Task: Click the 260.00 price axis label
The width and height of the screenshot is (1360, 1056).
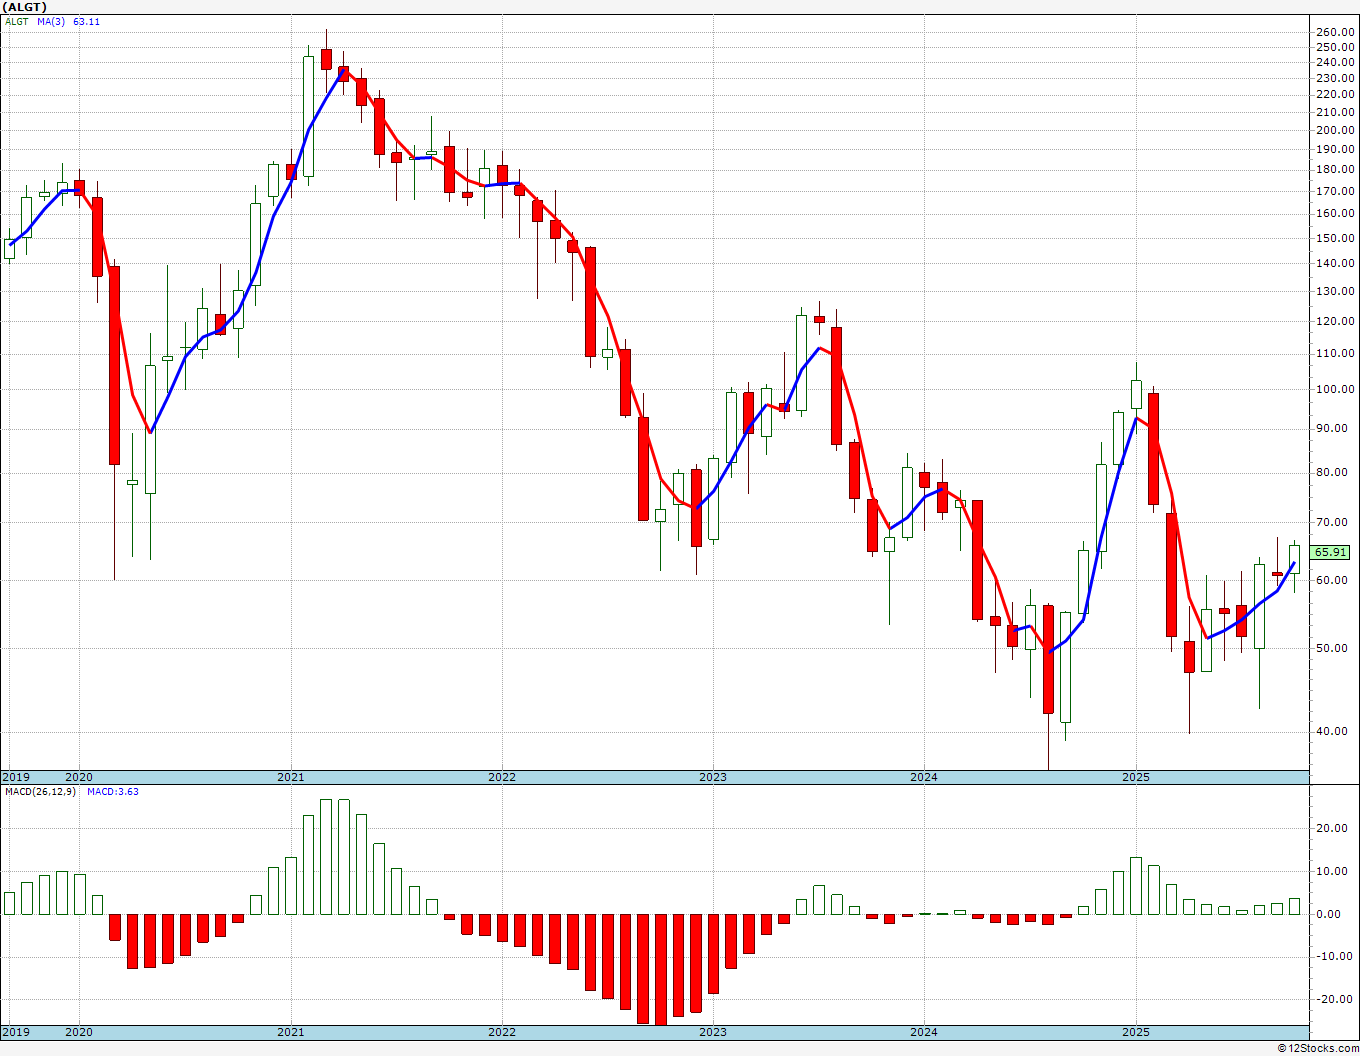Action: click(1335, 32)
